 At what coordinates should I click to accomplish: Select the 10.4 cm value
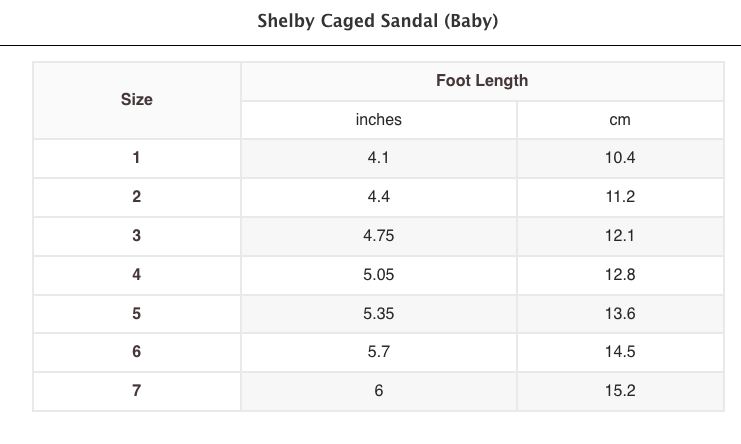(x=619, y=158)
